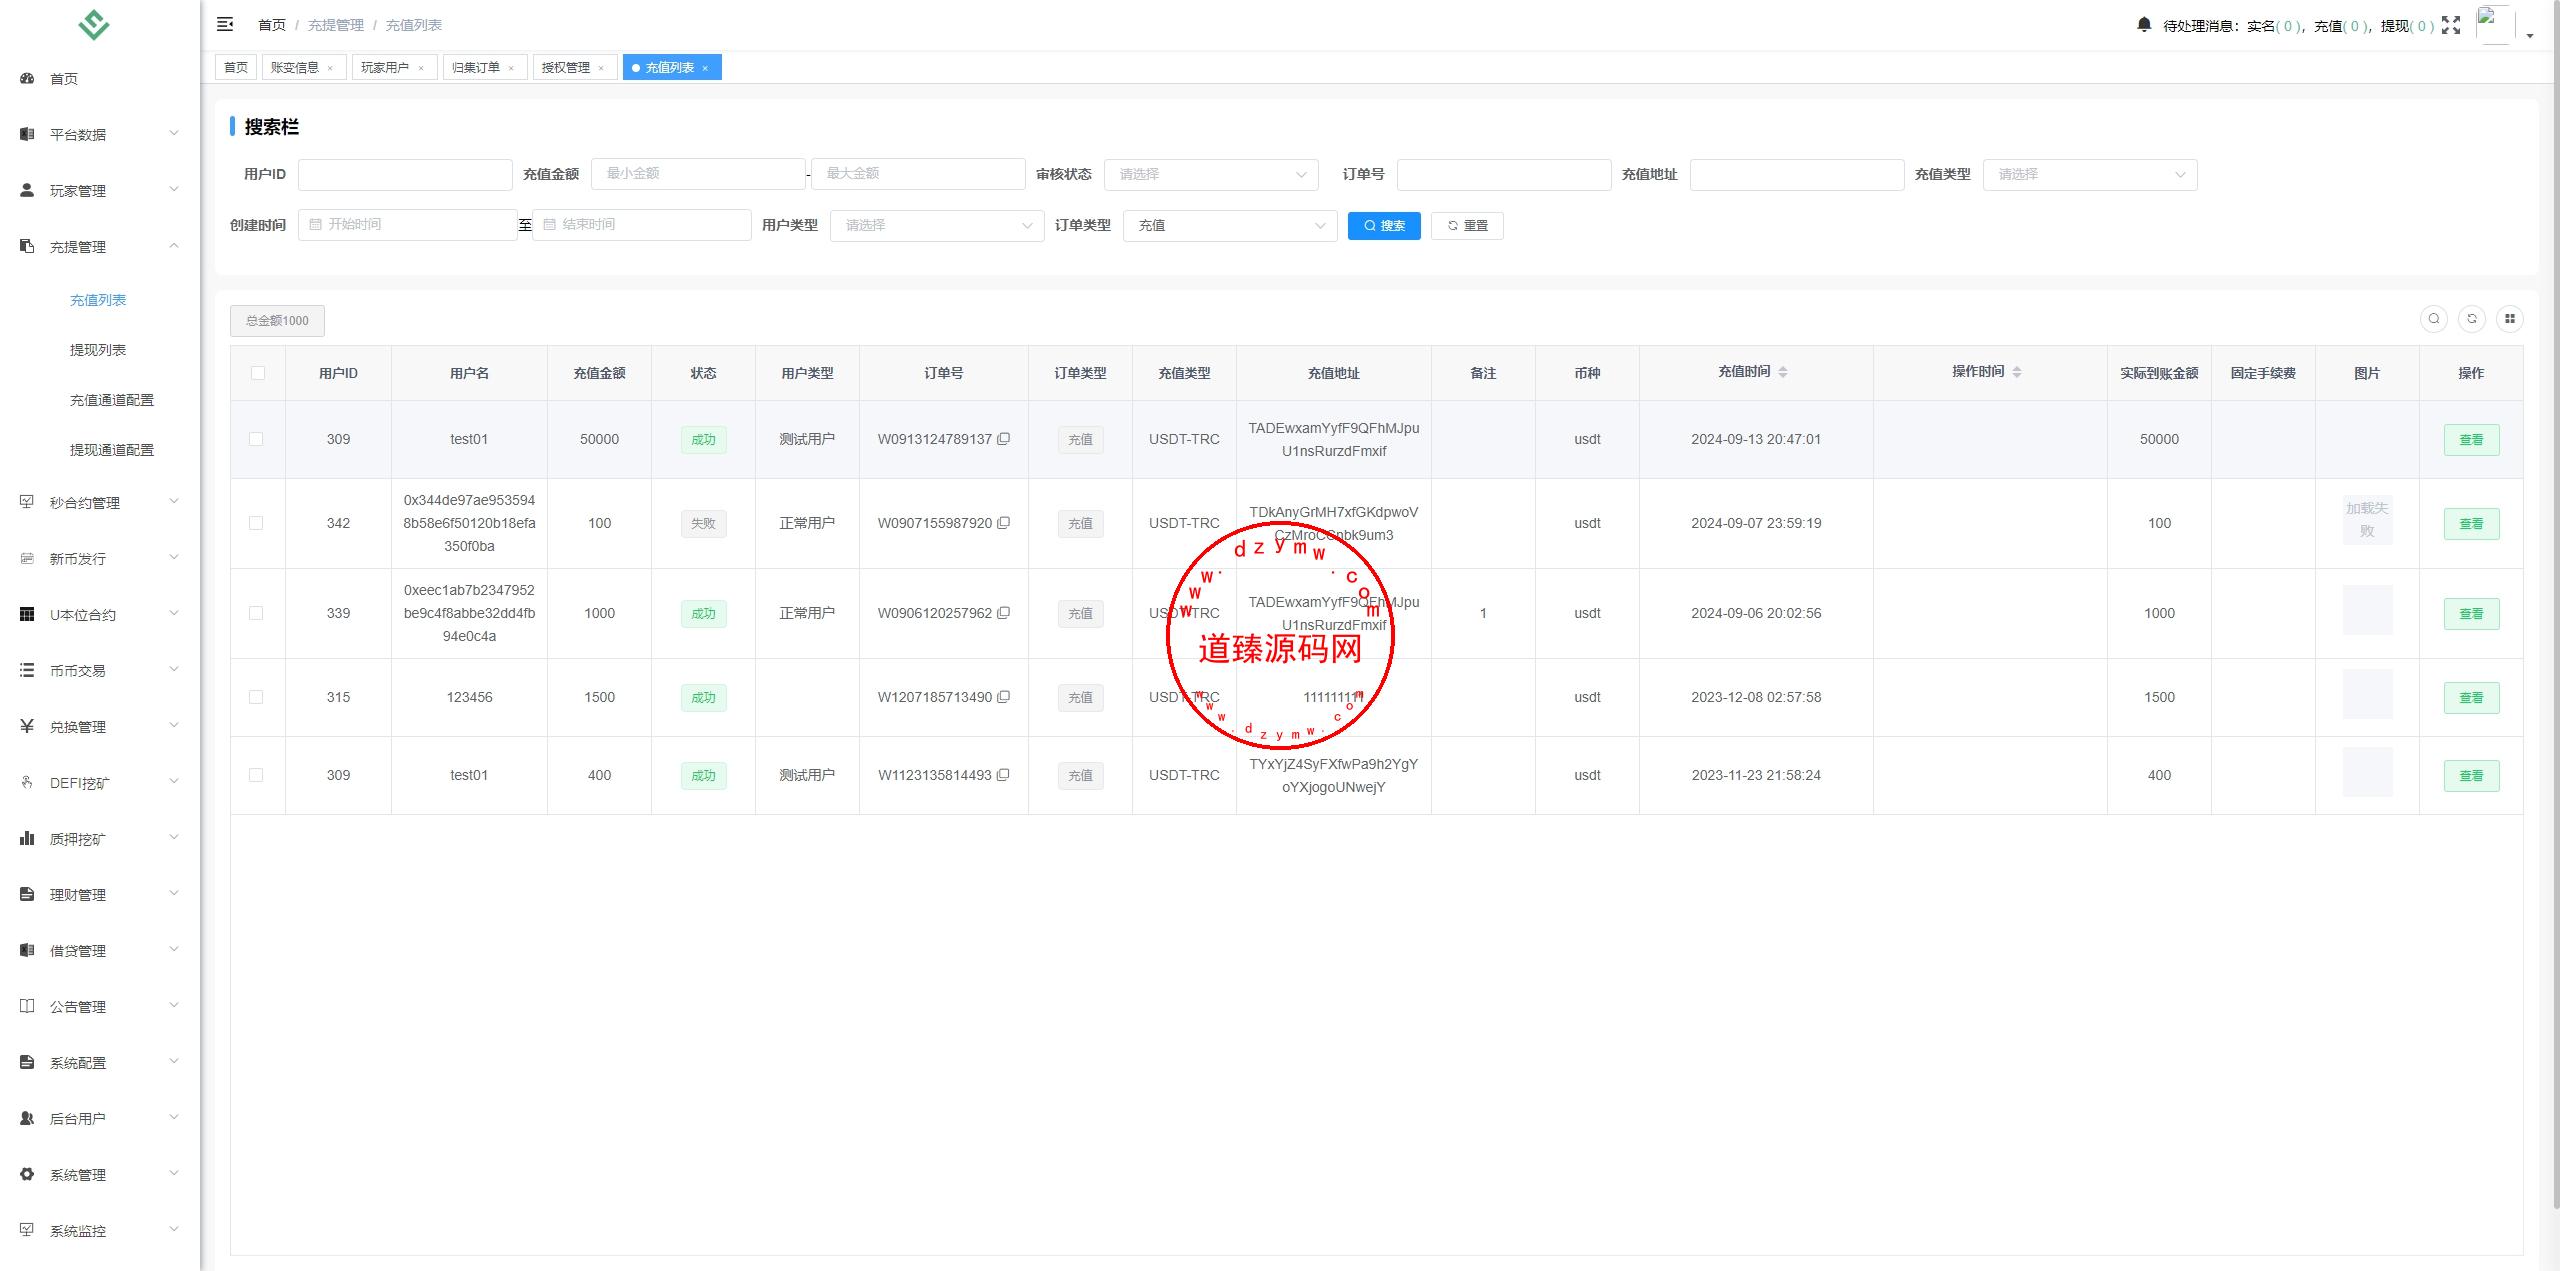This screenshot has height=1271, width=2560.
Task: Focus the 最小金额 input field
Action: coord(698,174)
